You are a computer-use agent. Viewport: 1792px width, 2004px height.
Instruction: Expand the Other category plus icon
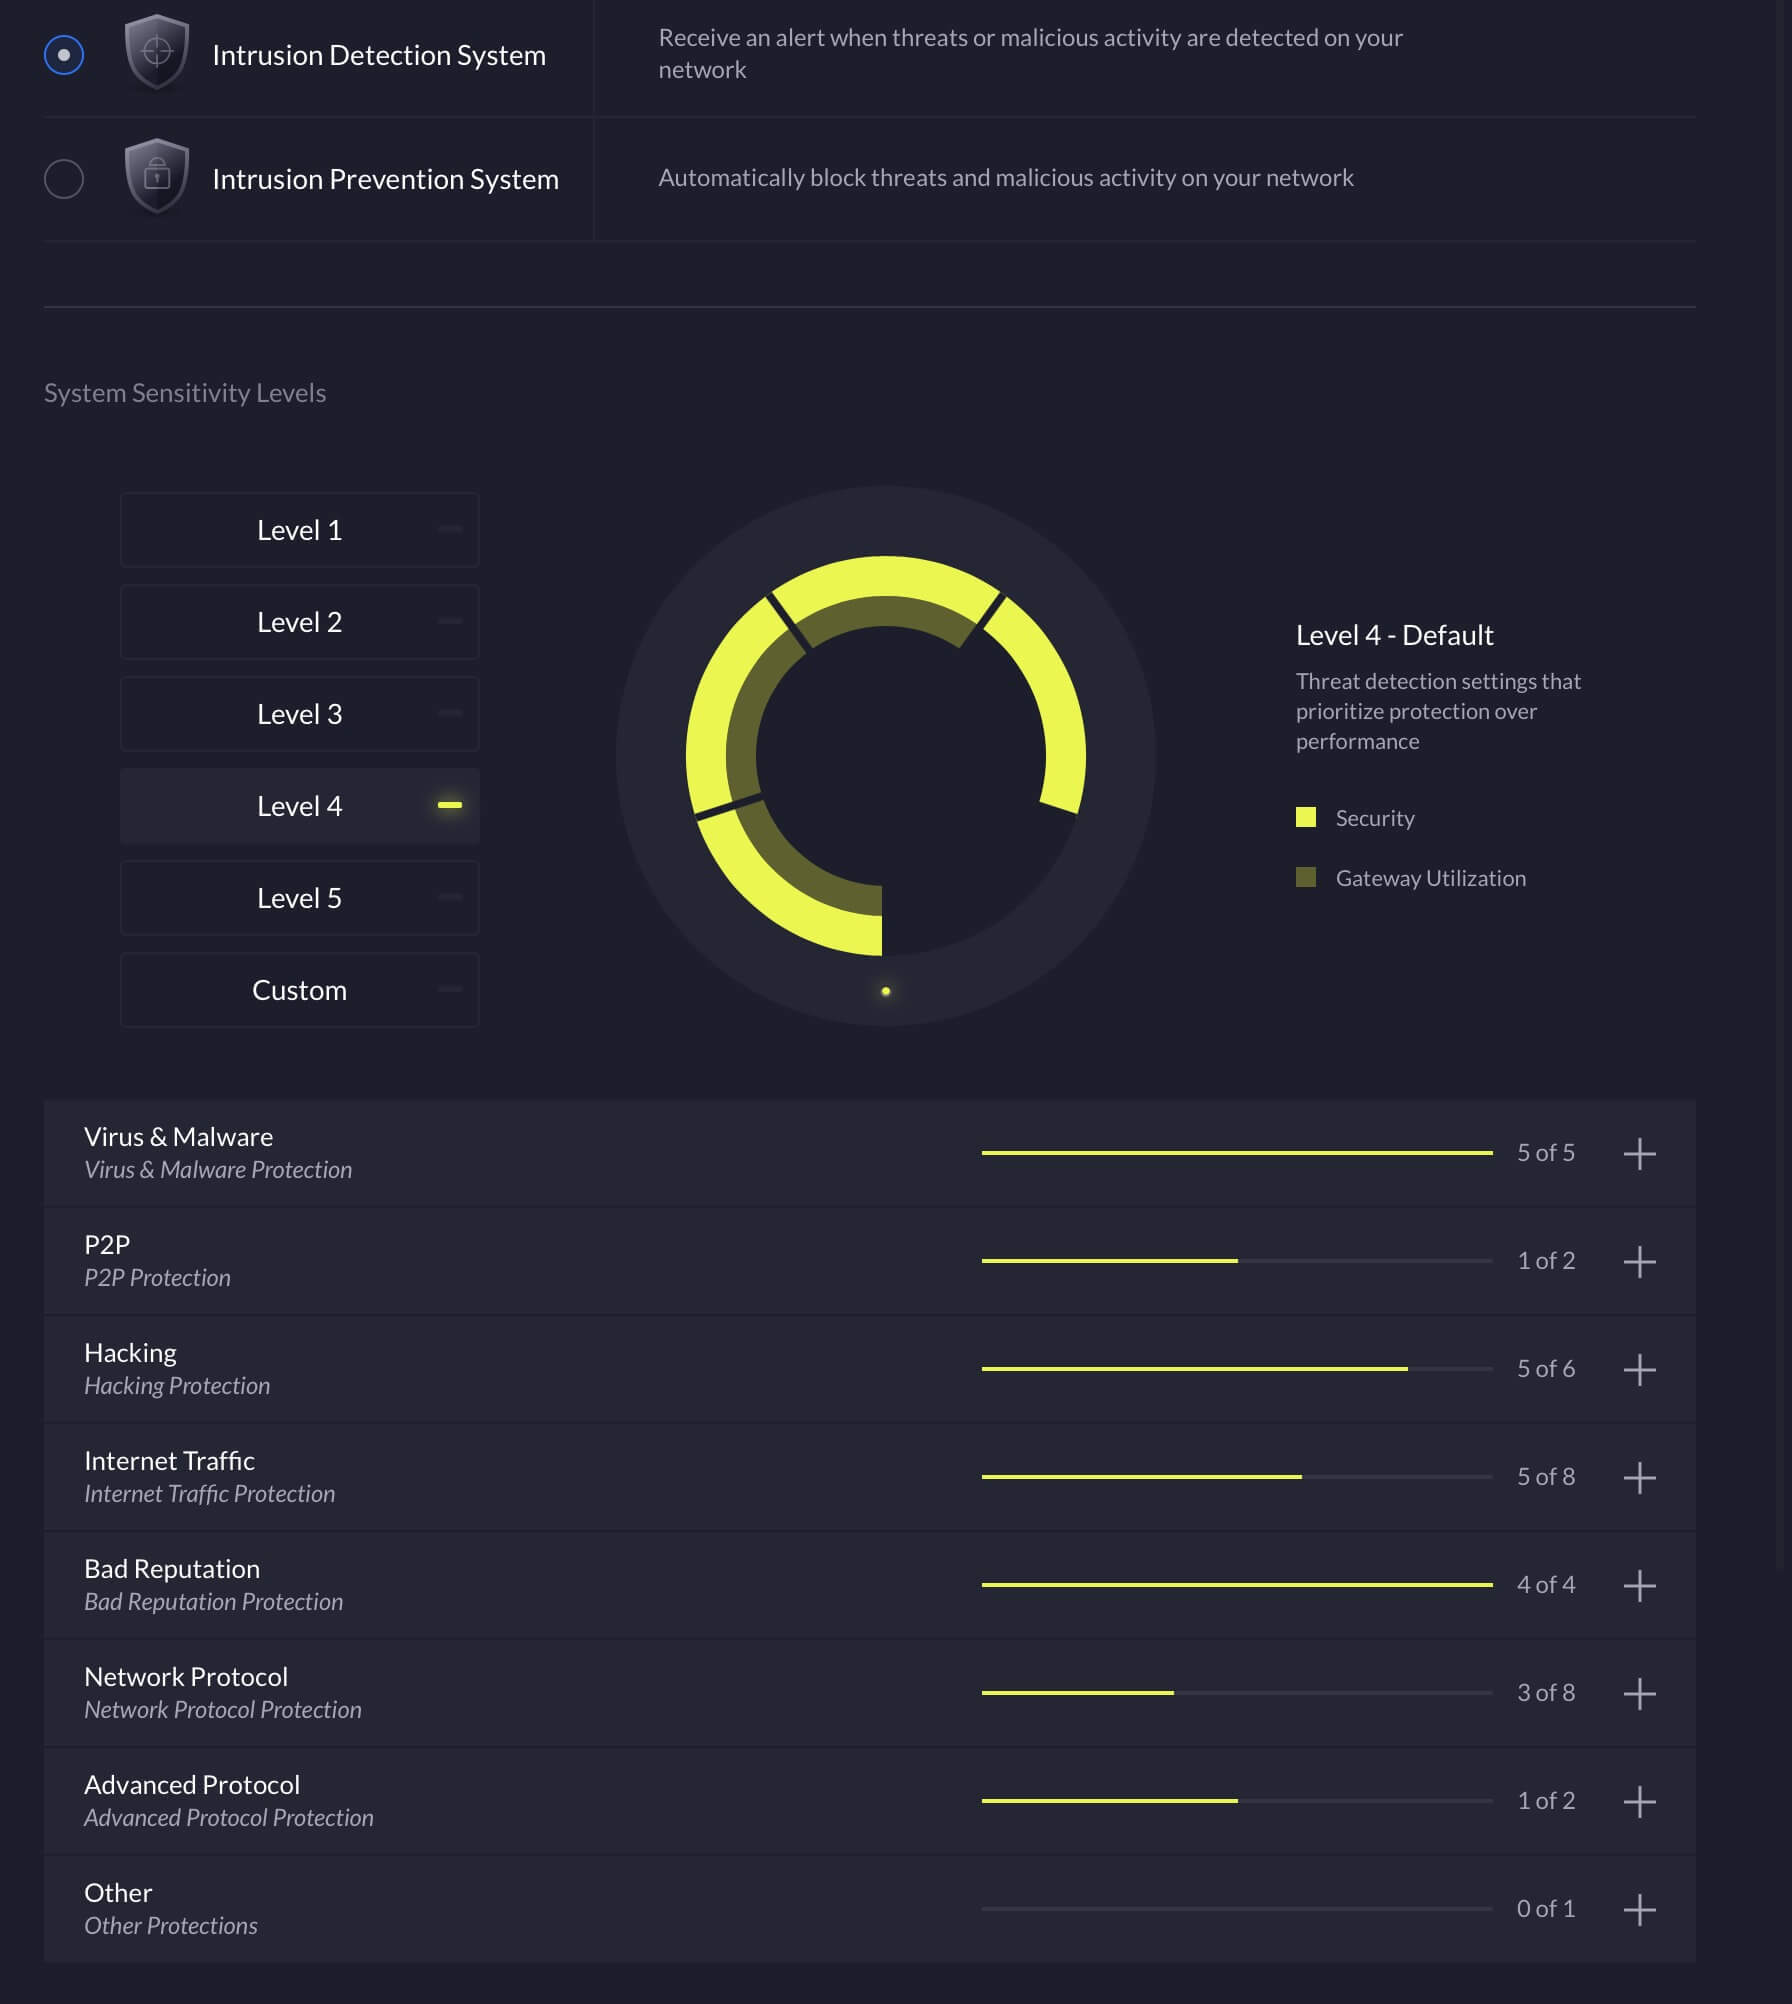1639,1909
